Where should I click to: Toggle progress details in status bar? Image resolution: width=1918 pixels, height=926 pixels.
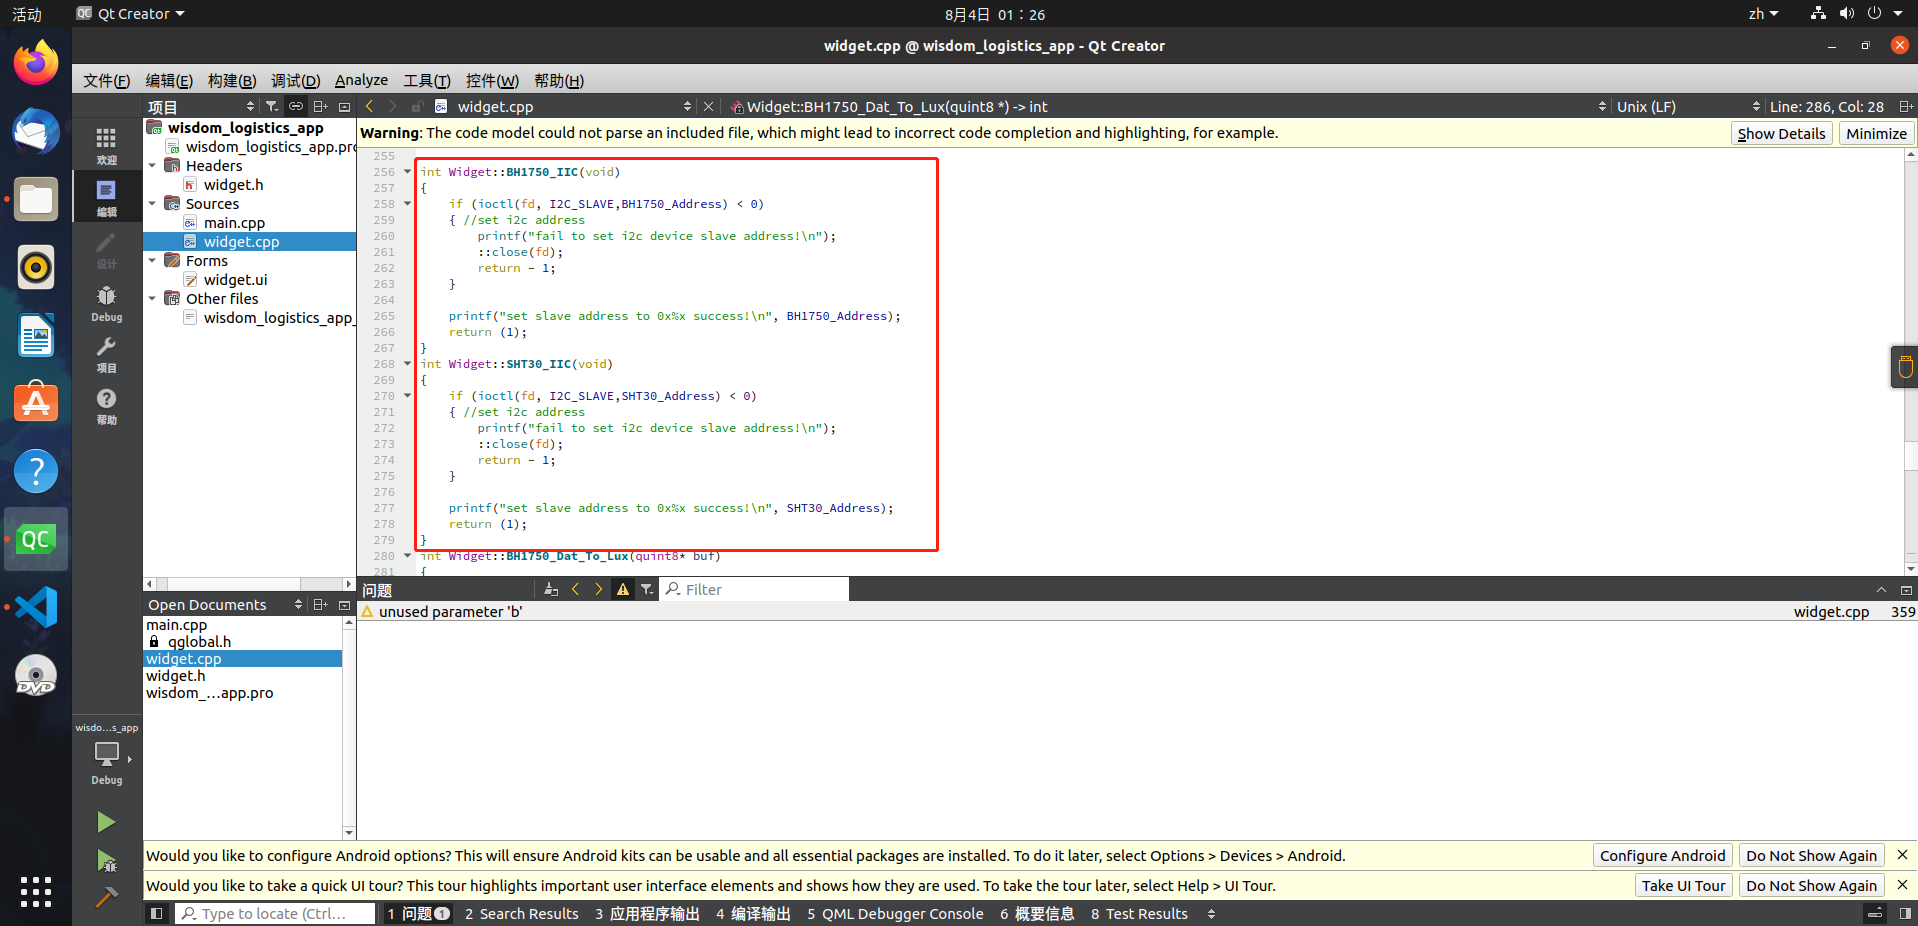(1876, 913)
